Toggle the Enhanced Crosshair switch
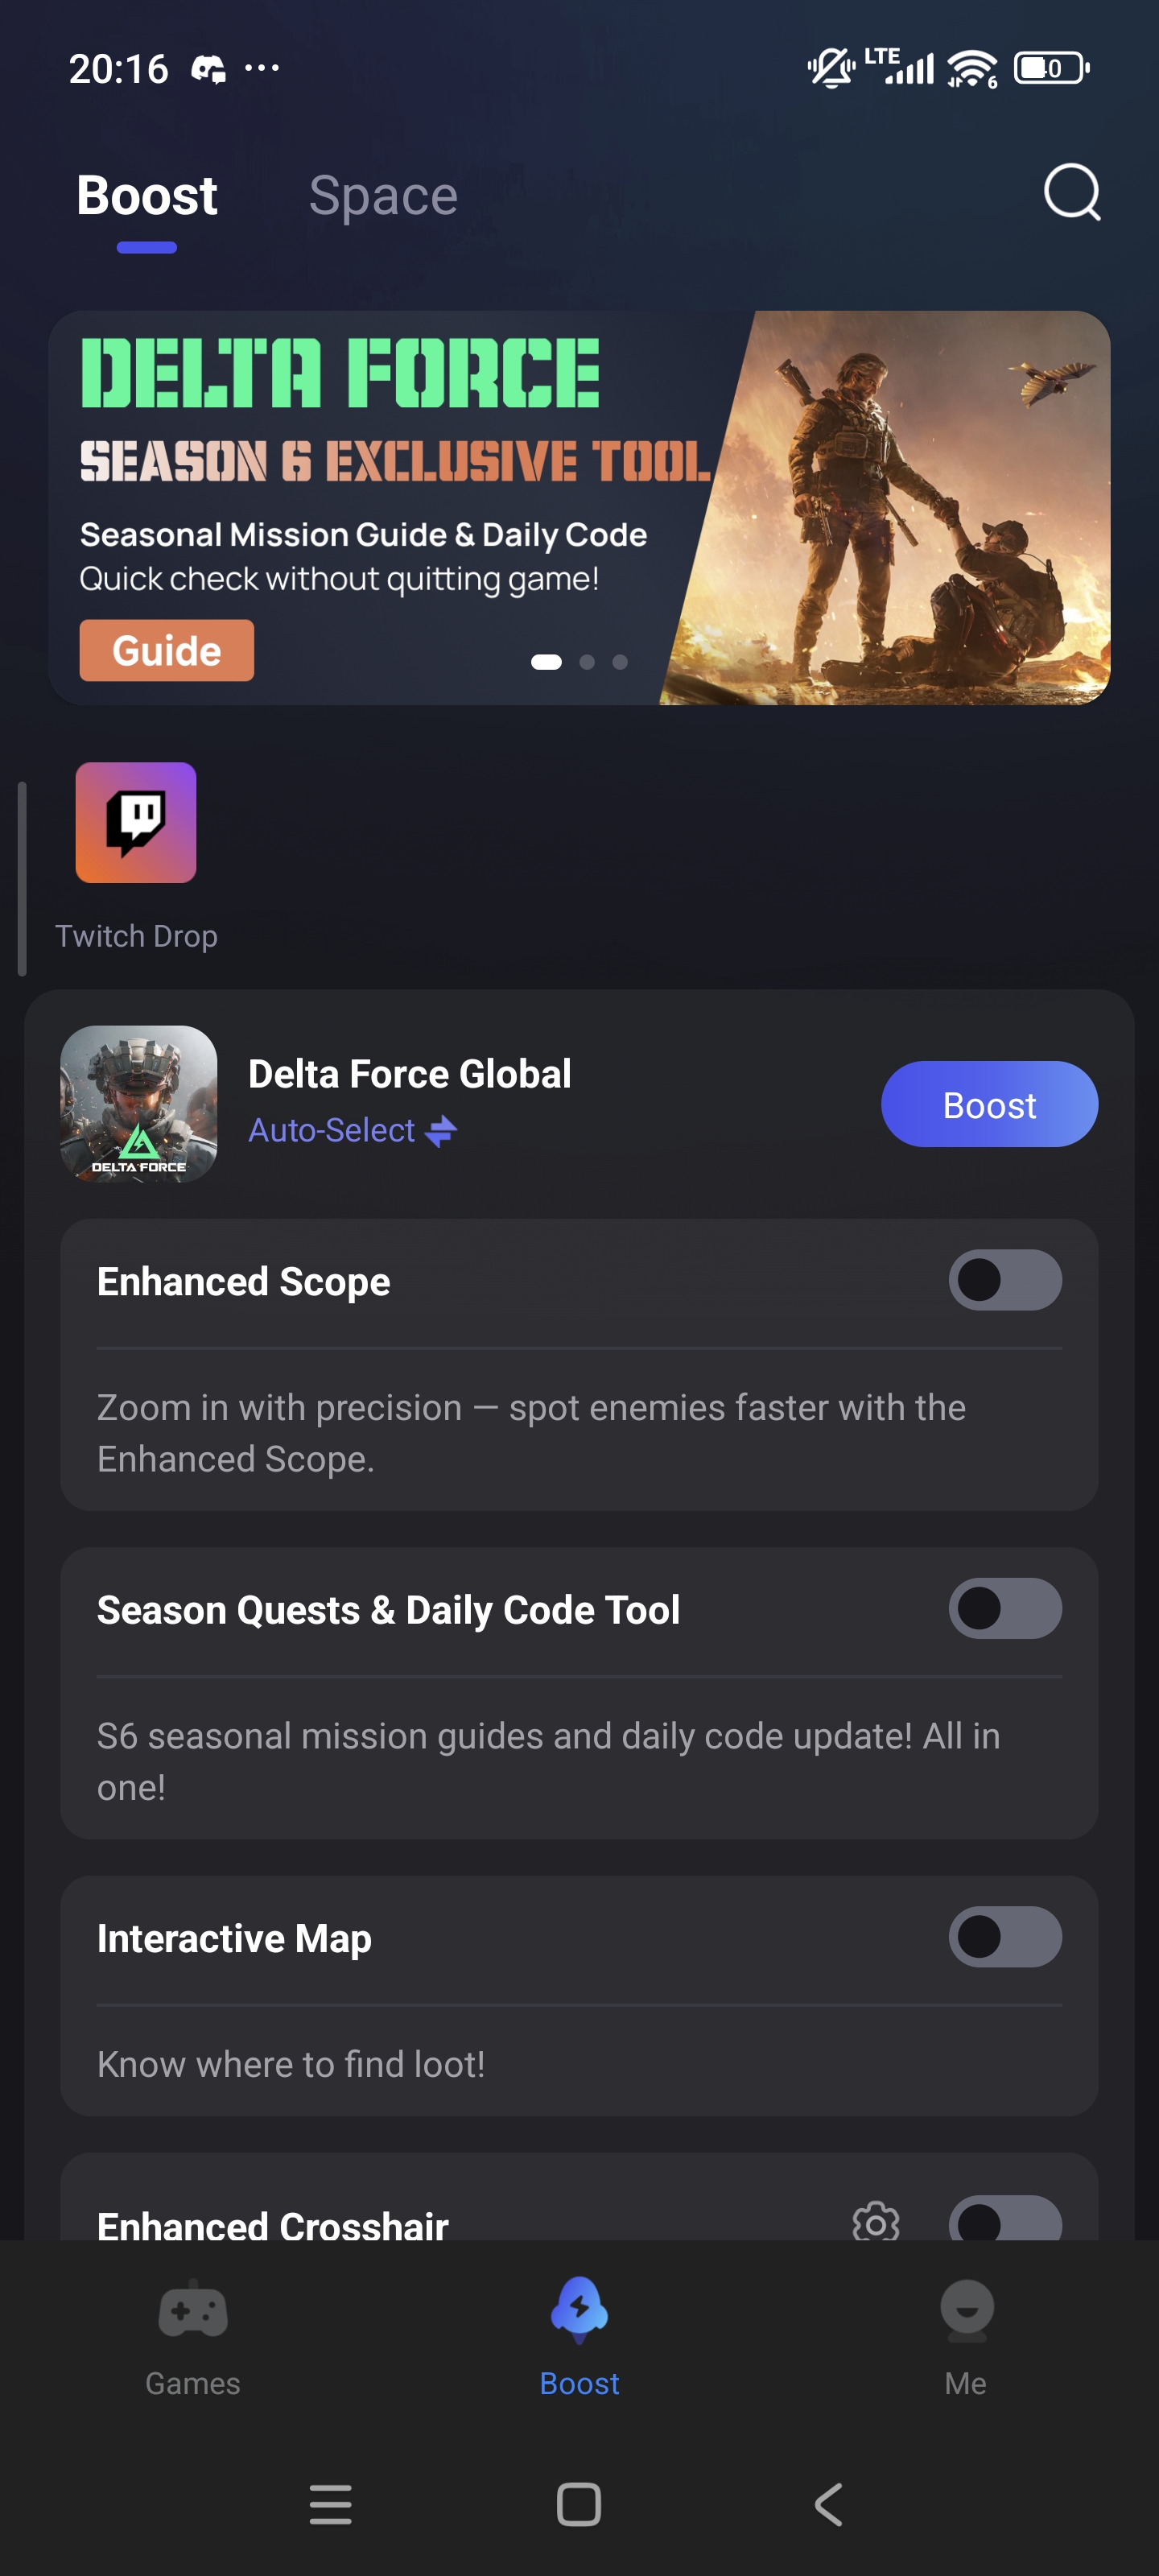This screenshot has height=2576, width=1159. 1004,2220
